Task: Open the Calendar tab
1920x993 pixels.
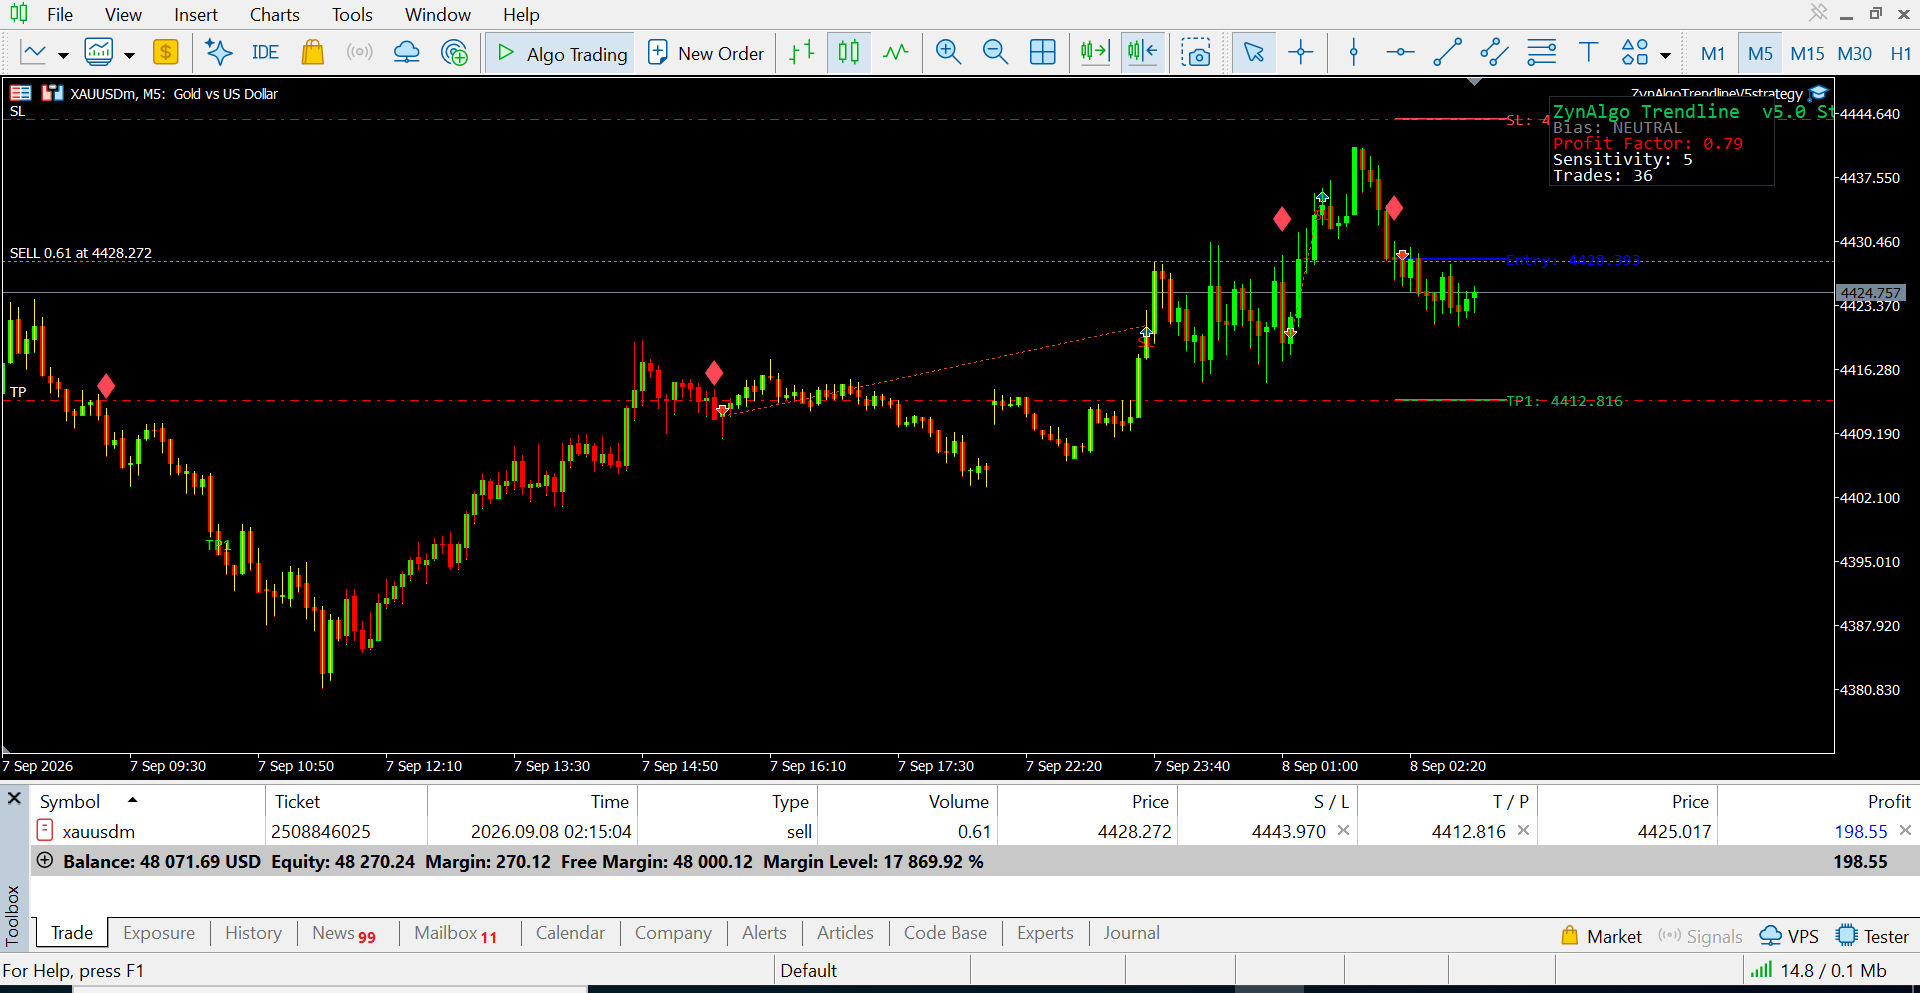Action: tap(570, 933)
